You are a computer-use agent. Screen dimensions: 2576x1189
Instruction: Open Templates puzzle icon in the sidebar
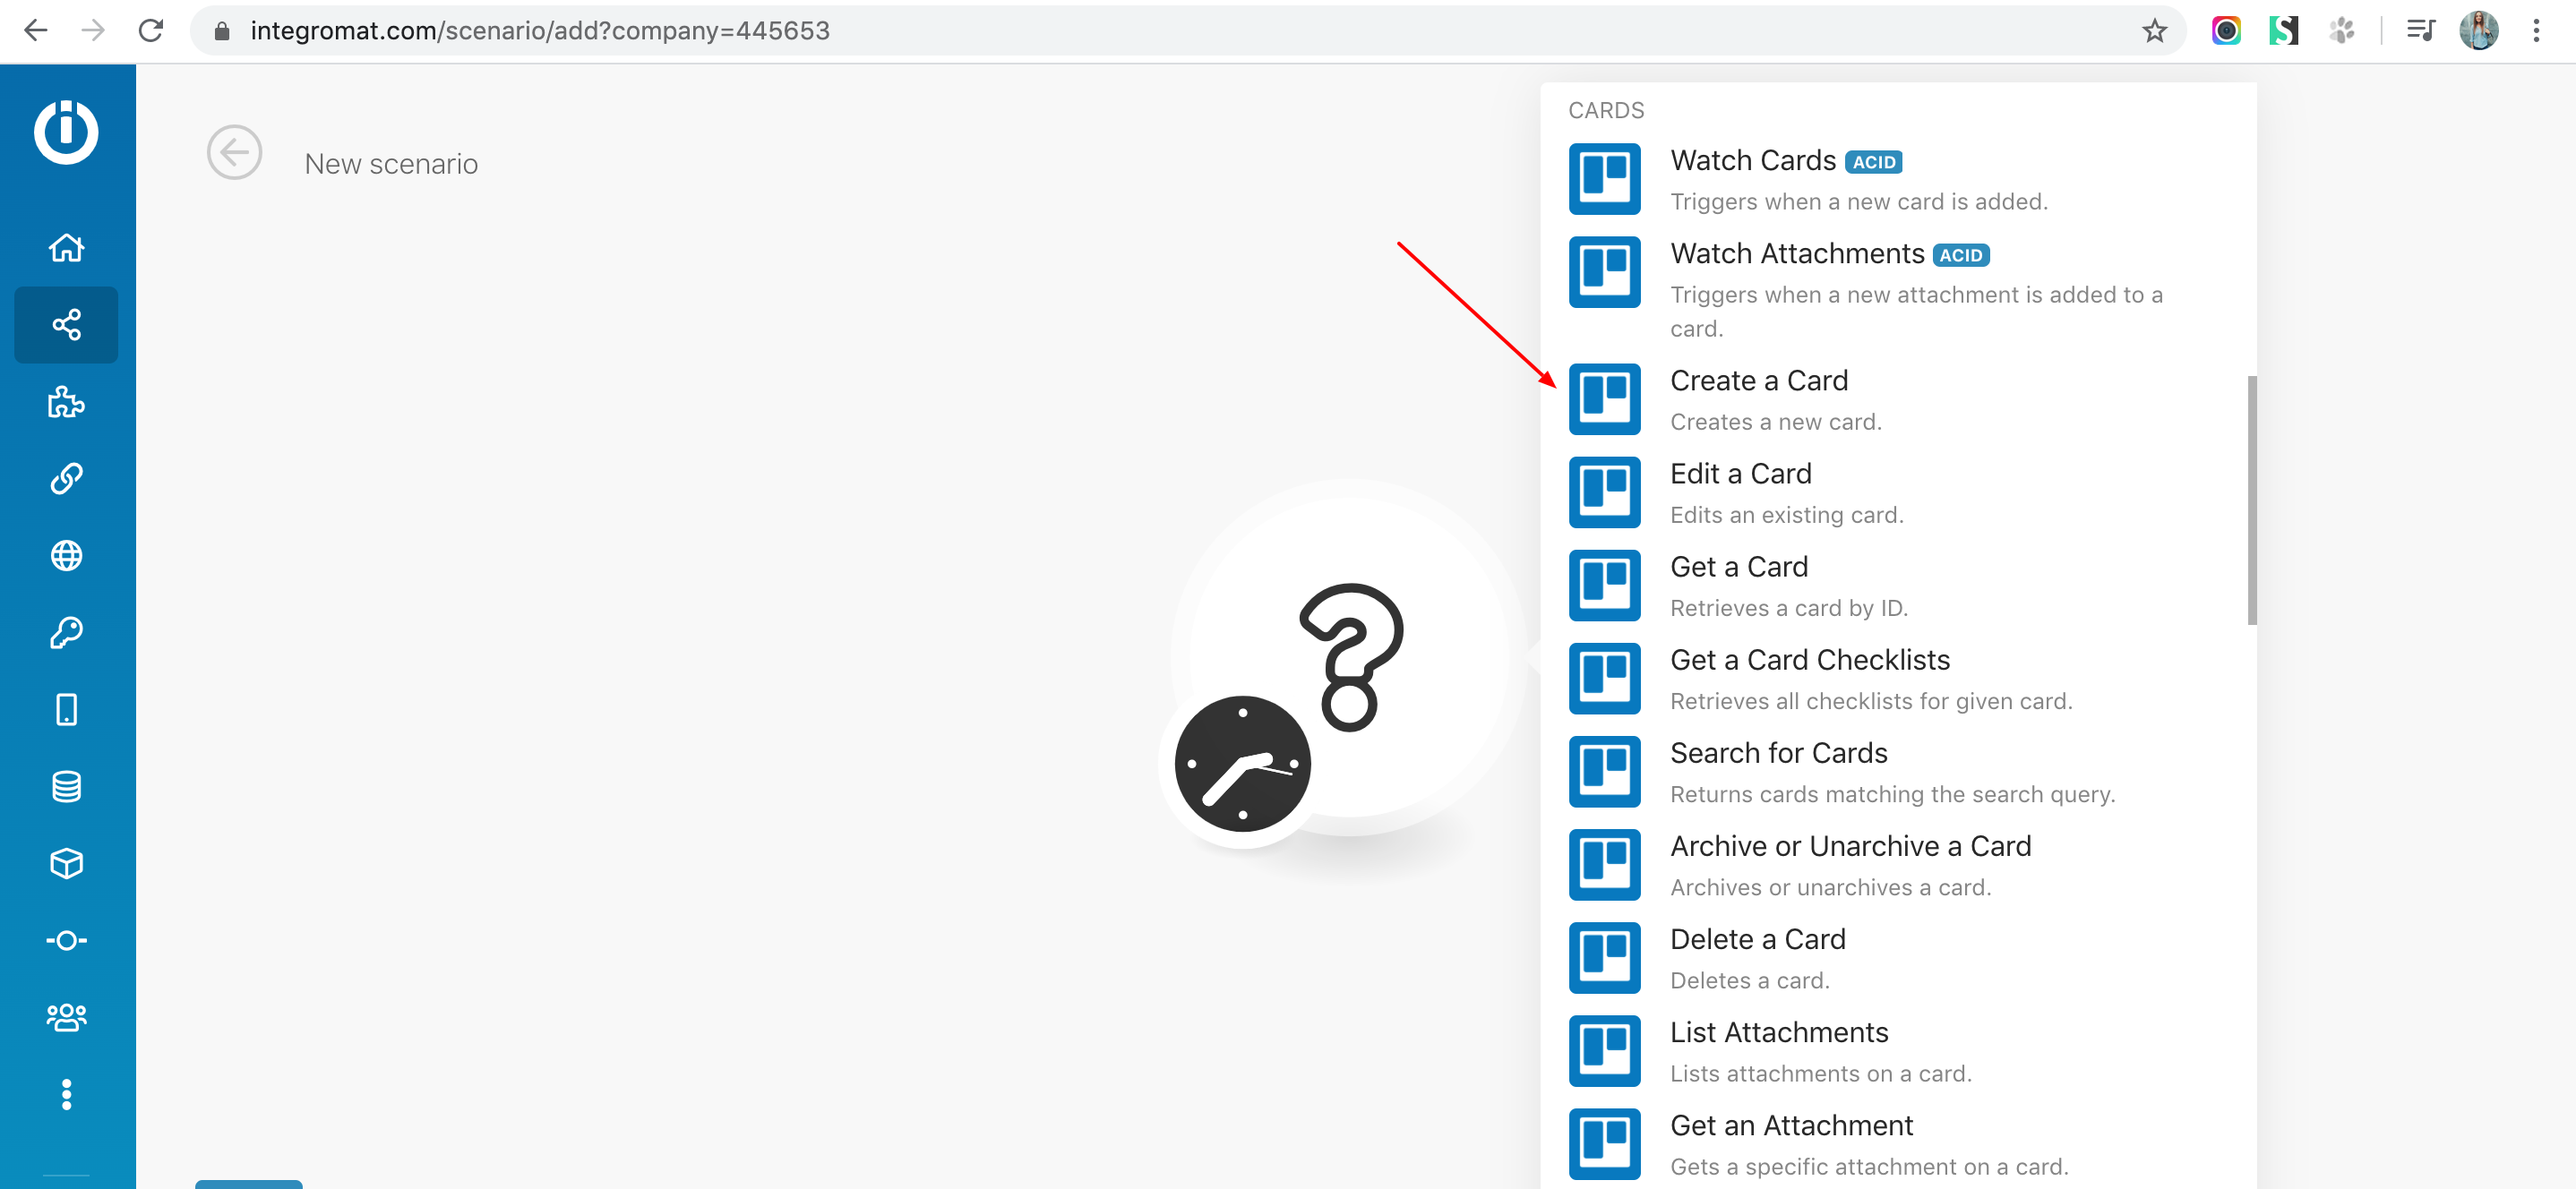pyautogui.click(x=66, y=402)
